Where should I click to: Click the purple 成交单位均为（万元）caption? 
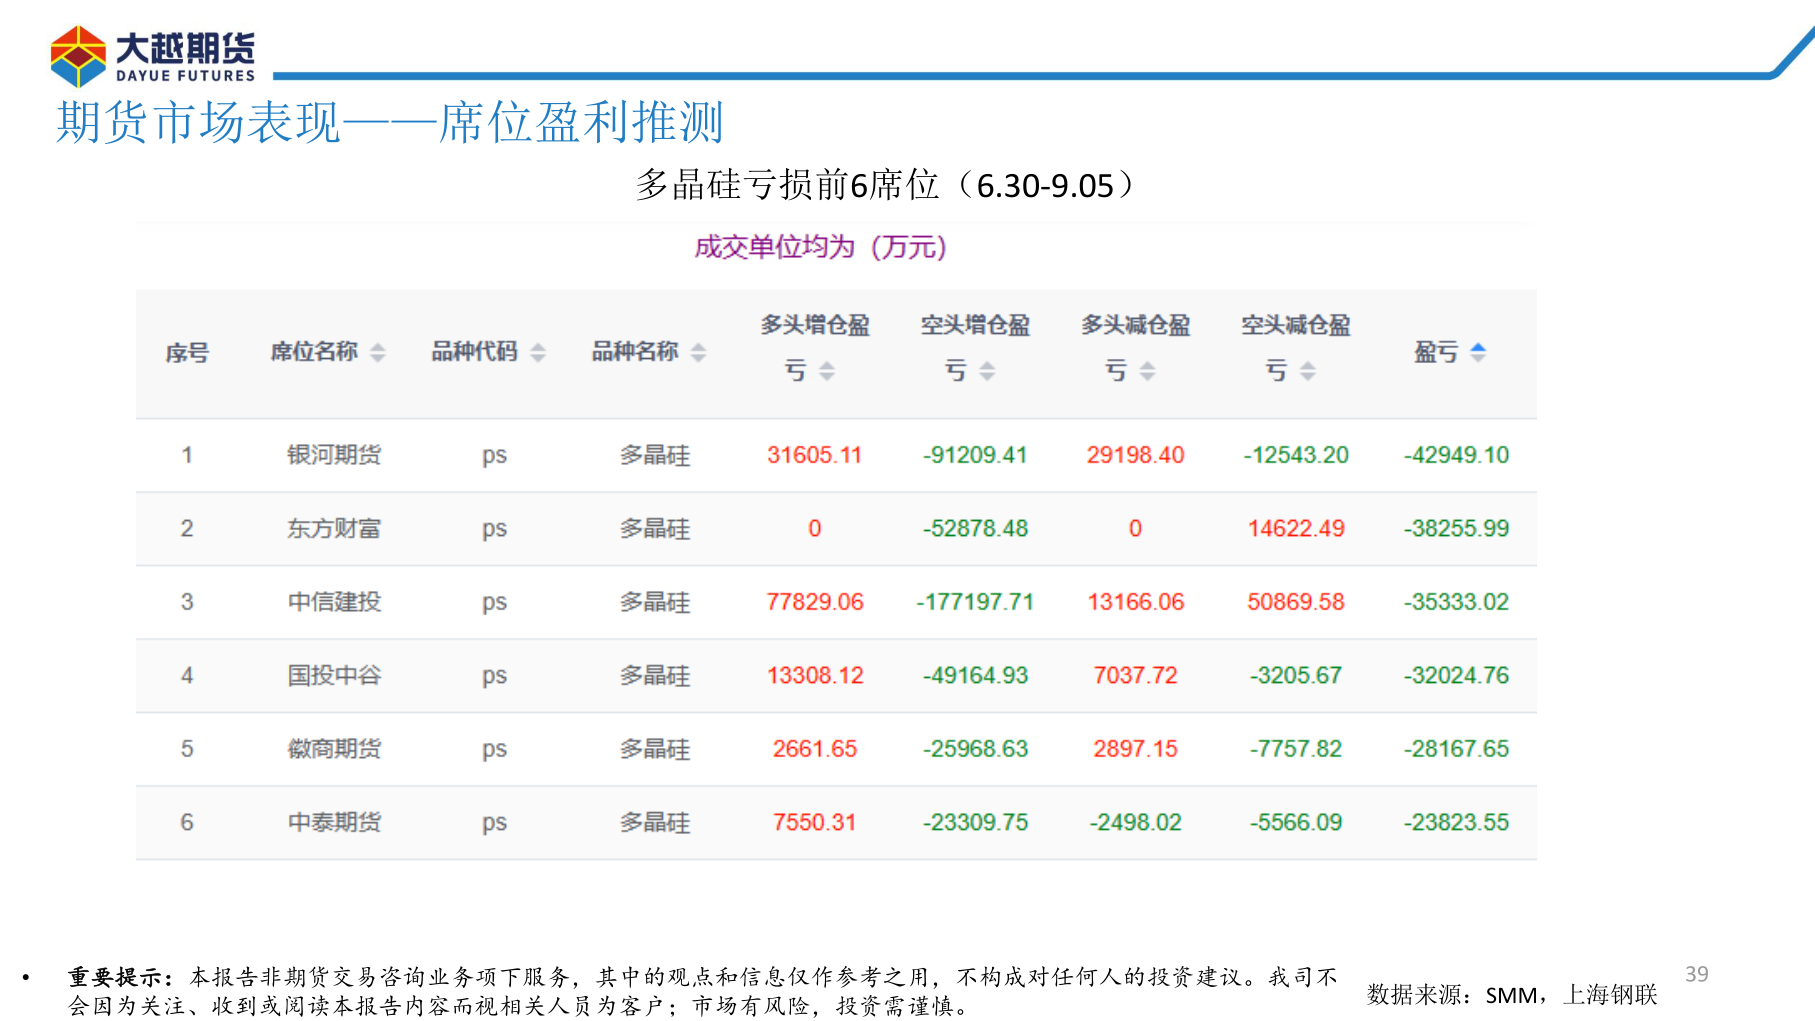click(820, 246)
